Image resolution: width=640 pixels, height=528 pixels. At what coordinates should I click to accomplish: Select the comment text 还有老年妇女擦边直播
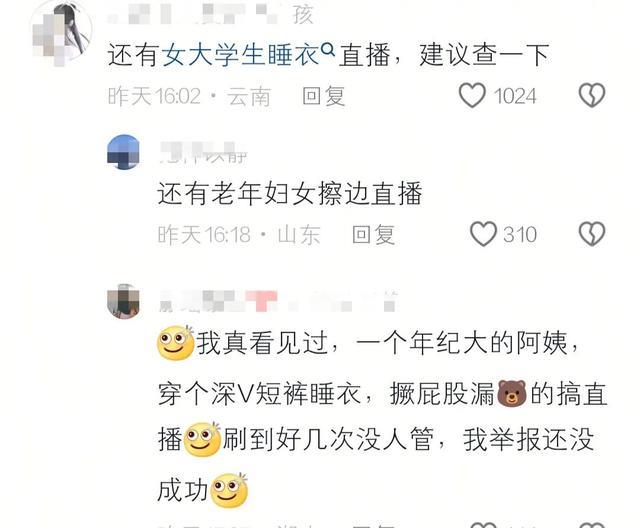290,193
